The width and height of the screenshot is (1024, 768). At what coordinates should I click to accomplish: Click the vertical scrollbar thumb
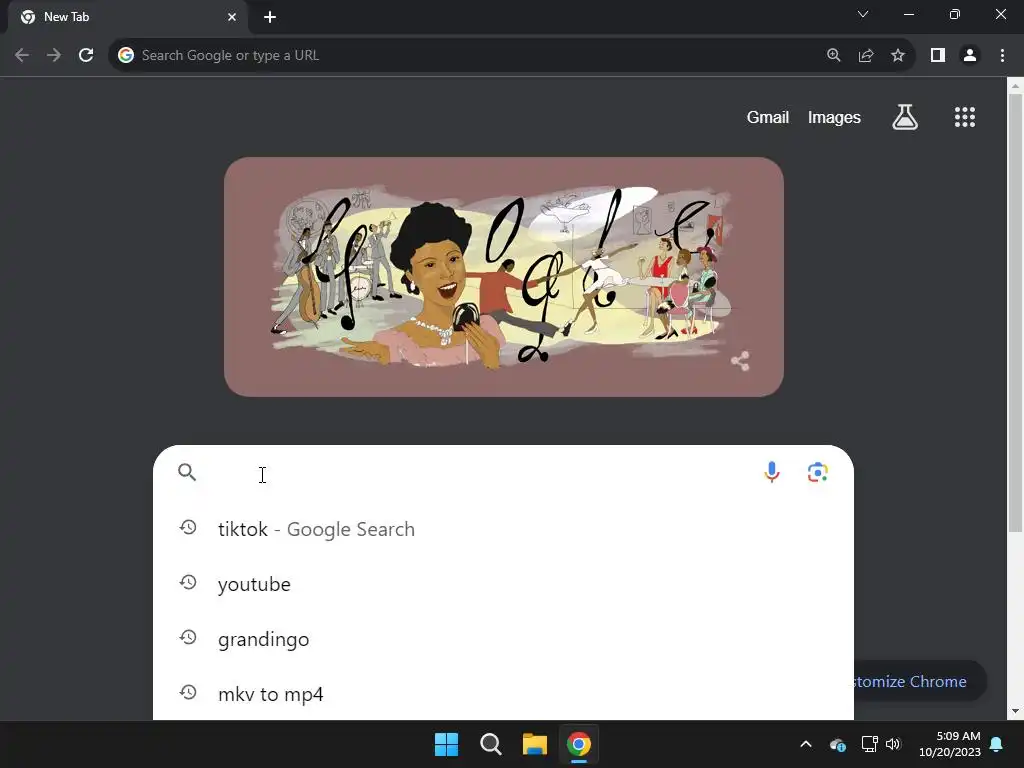tap(1015, 313)
